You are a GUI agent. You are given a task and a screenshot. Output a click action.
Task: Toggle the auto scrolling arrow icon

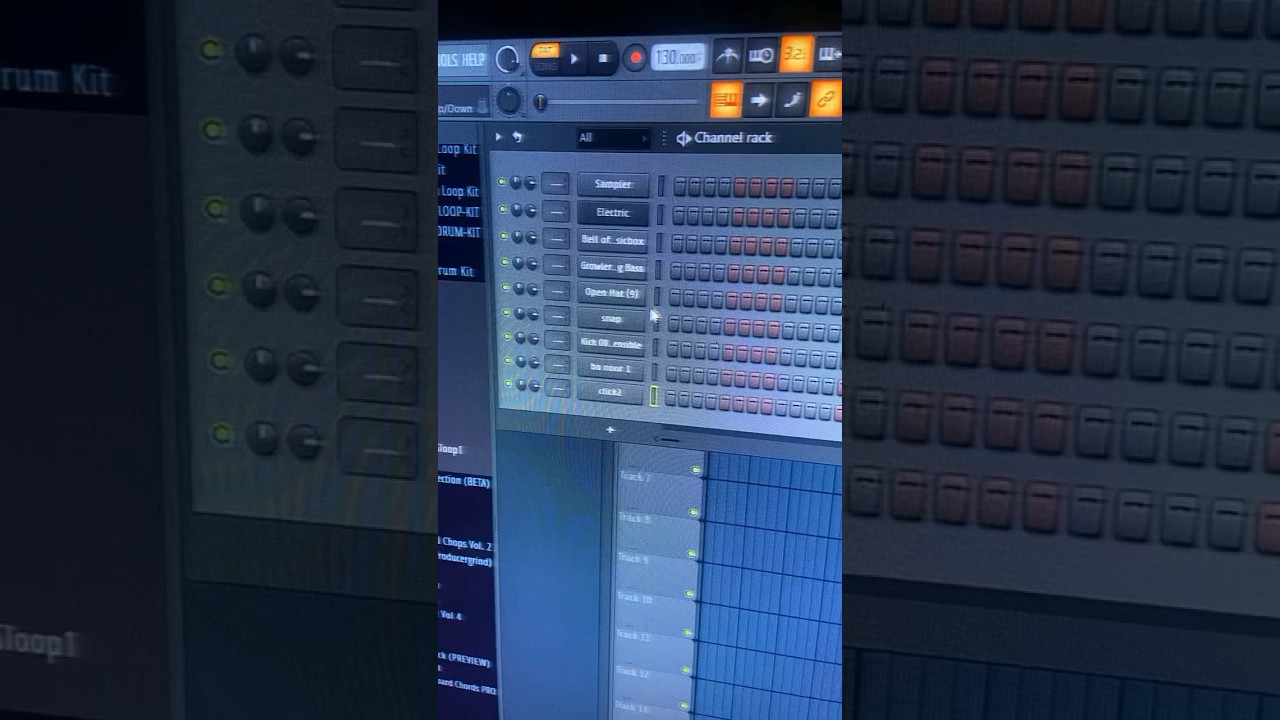(x=758, y=100)
